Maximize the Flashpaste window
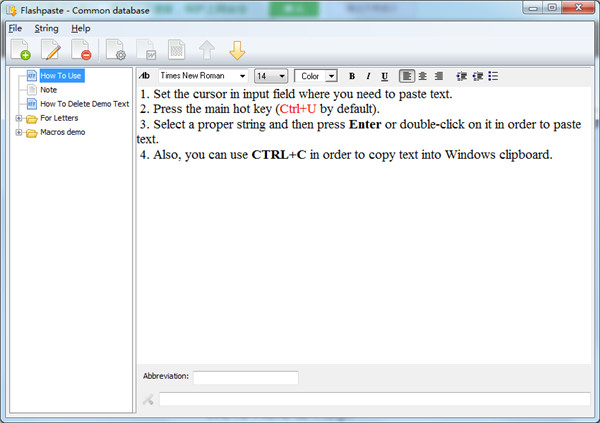This screenshot has height=423, width=600. [552, 8]
